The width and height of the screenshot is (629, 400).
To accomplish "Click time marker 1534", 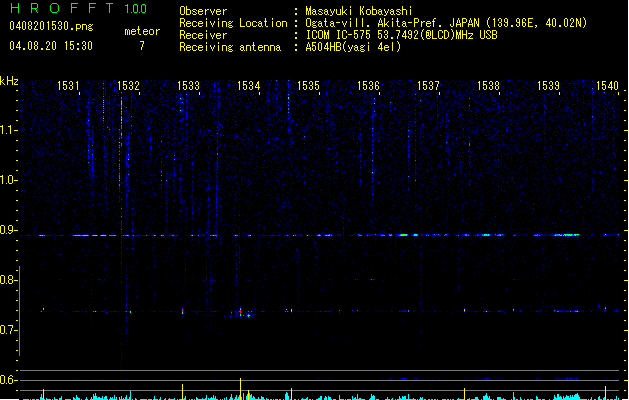I will click(248, 86).
